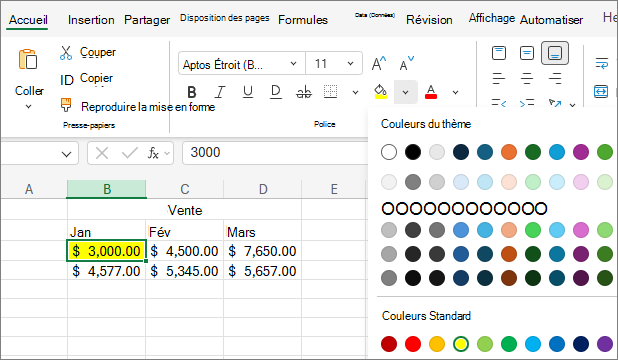Pick the yellow standard color swatch
This screenshot has height=360, width=618.
point(461,344)
